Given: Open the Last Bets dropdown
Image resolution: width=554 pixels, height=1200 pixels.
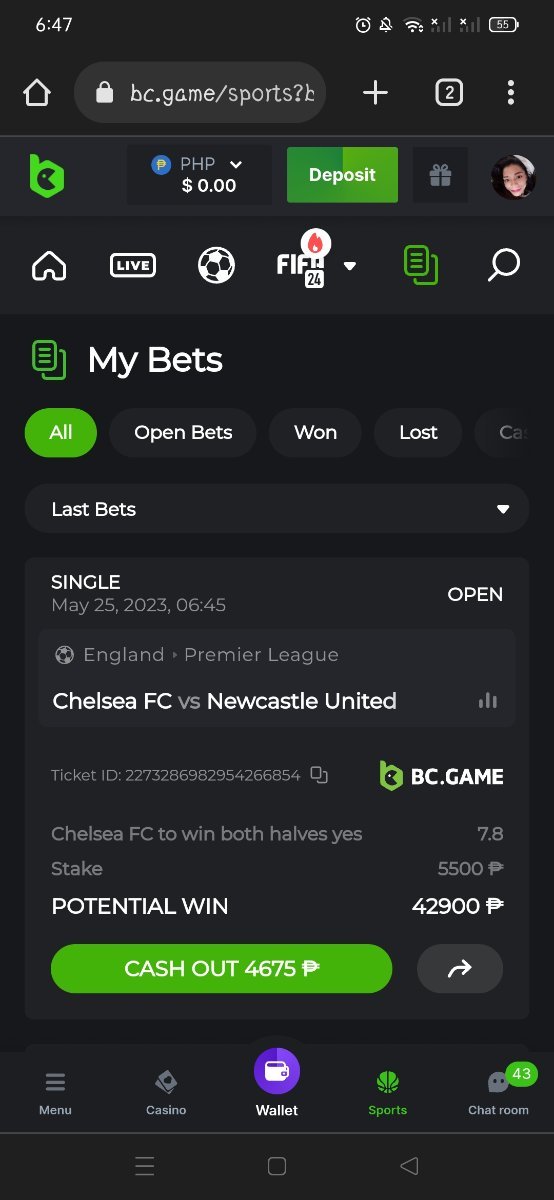Looking at the screenshot, I should tap(277, 509).
